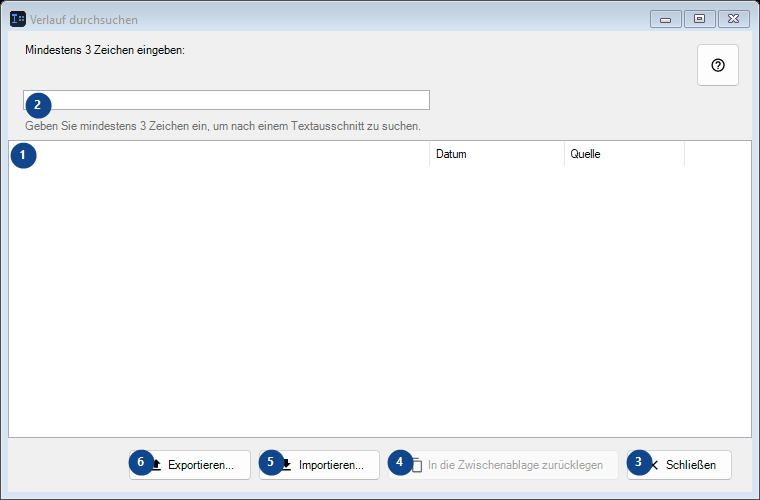Viewport: 760px width, 500px height.
Task: Open help via the question mark icon
Action: click(x=717, y=65)
